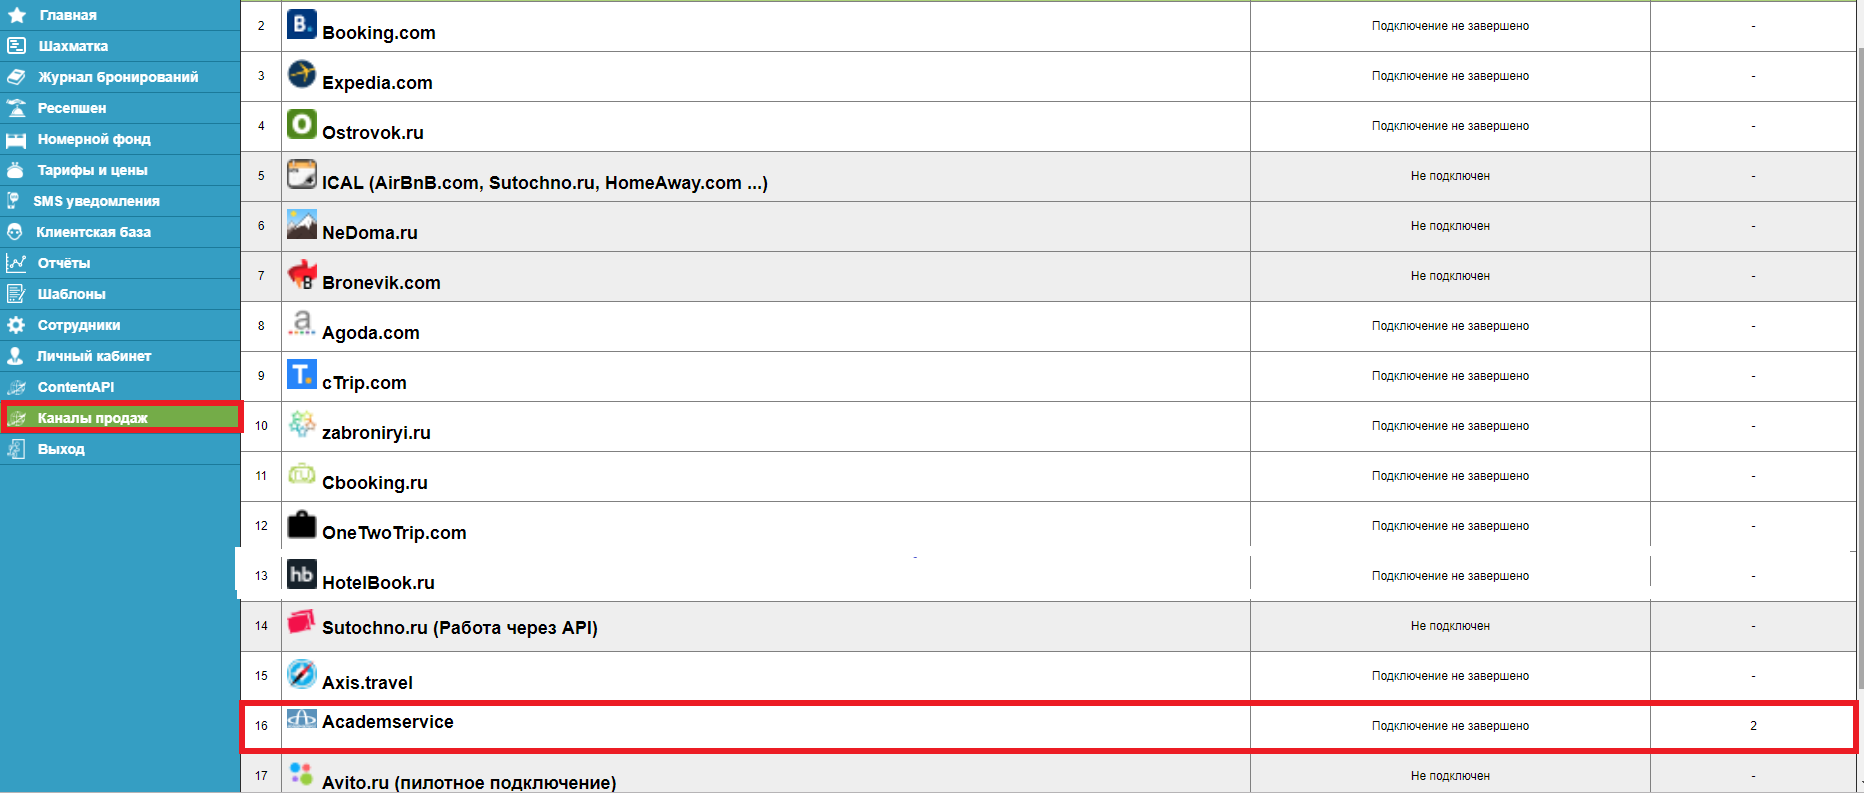Click the Личный кабинет user icon

pyautogui.click(x=15, y=356)
